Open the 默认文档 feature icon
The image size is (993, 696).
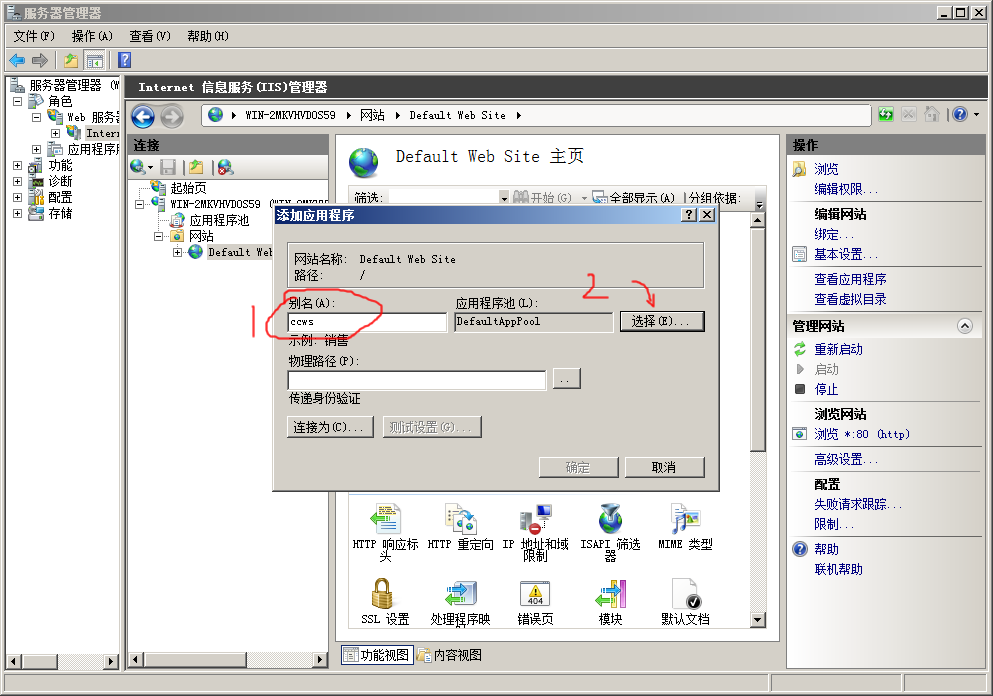click(x=685, y=595)
